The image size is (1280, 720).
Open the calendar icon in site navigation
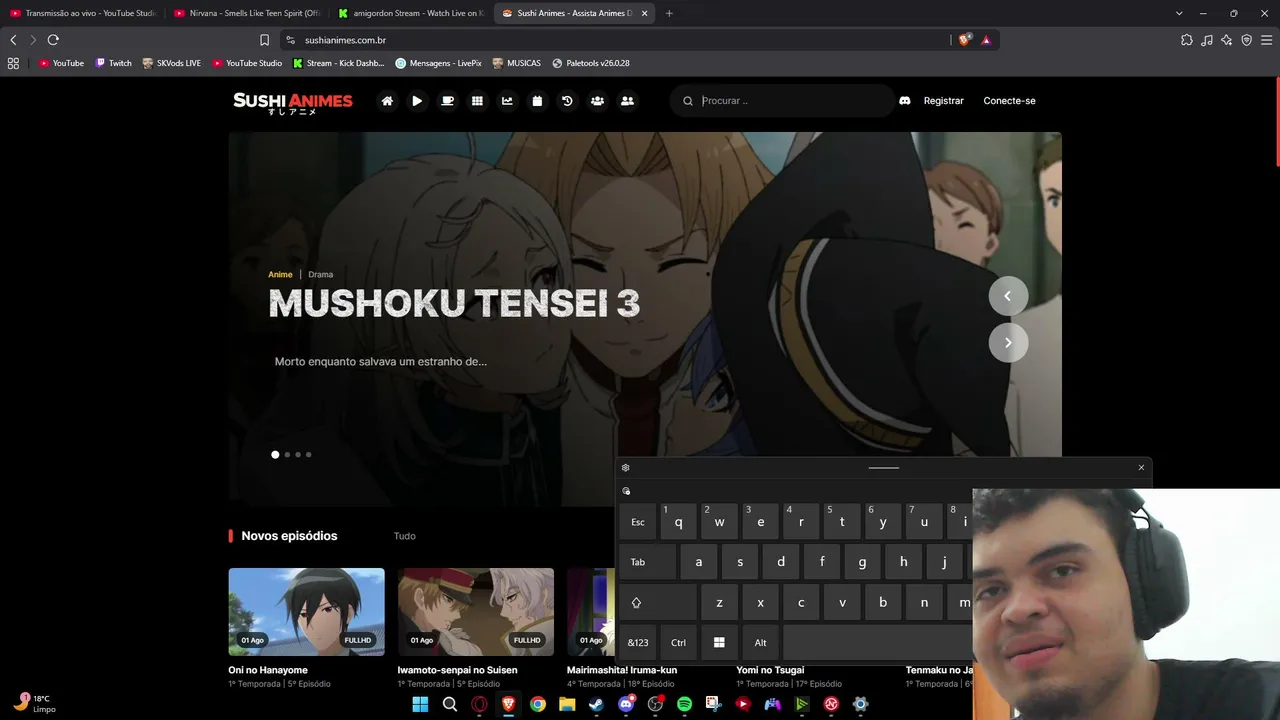[x=537, y=101]
